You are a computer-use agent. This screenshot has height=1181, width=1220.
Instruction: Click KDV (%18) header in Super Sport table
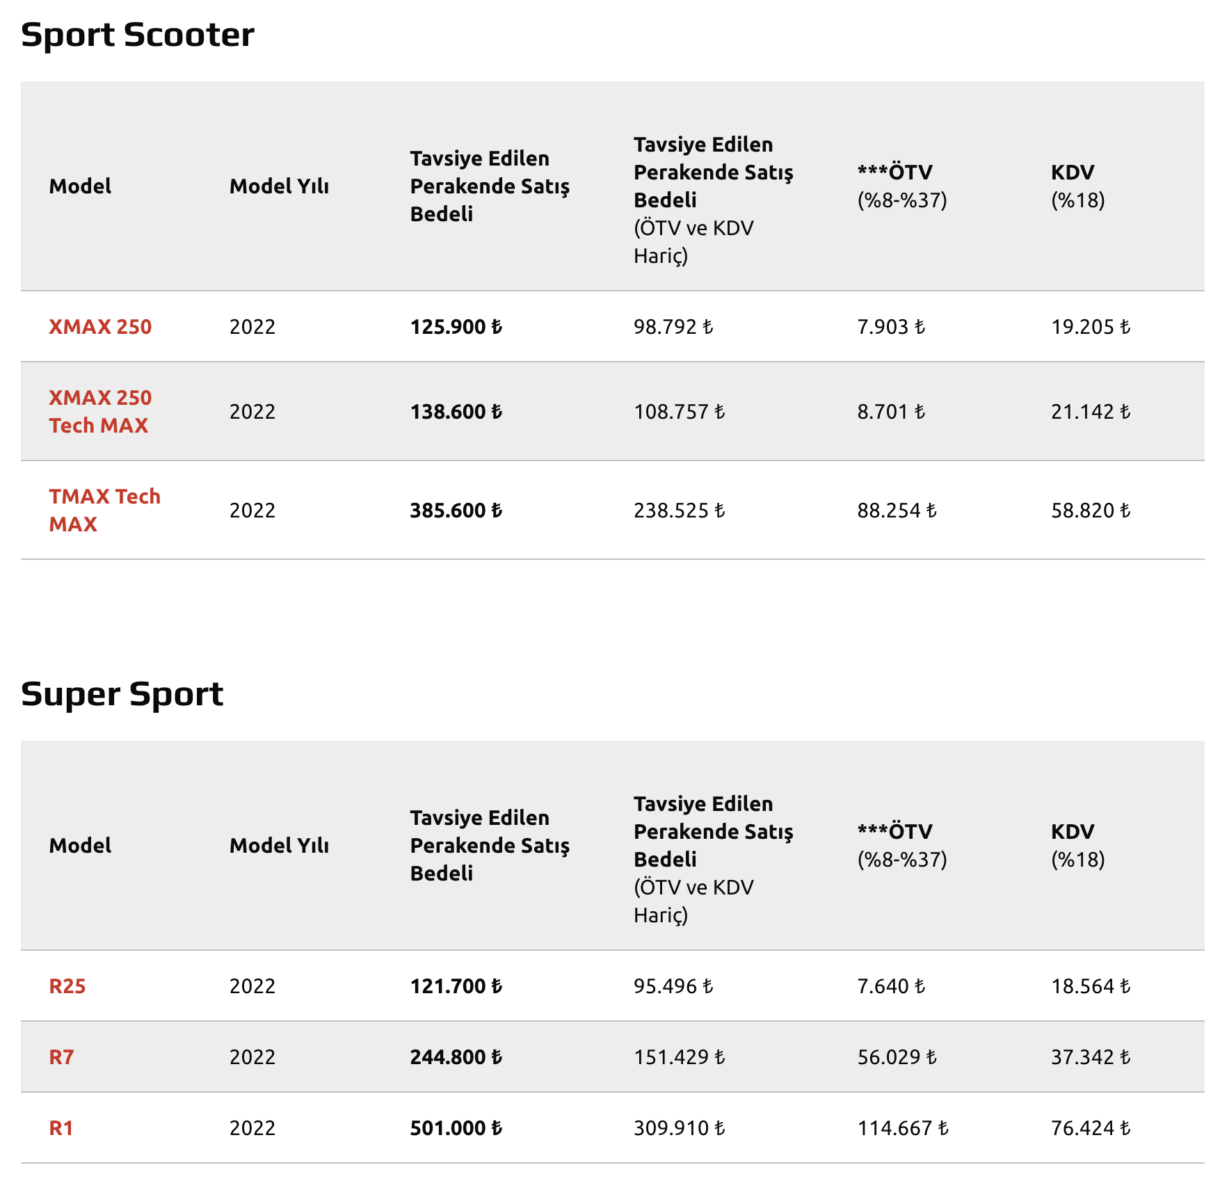(x=1078, y=845)
